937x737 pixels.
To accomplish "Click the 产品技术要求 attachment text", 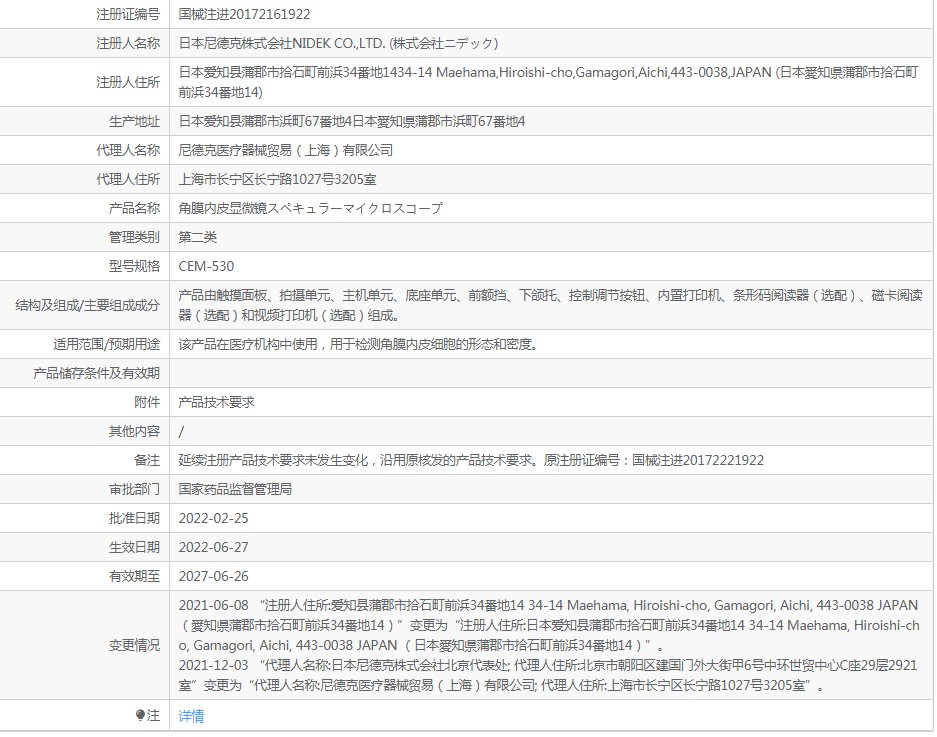I will (216, 402).
